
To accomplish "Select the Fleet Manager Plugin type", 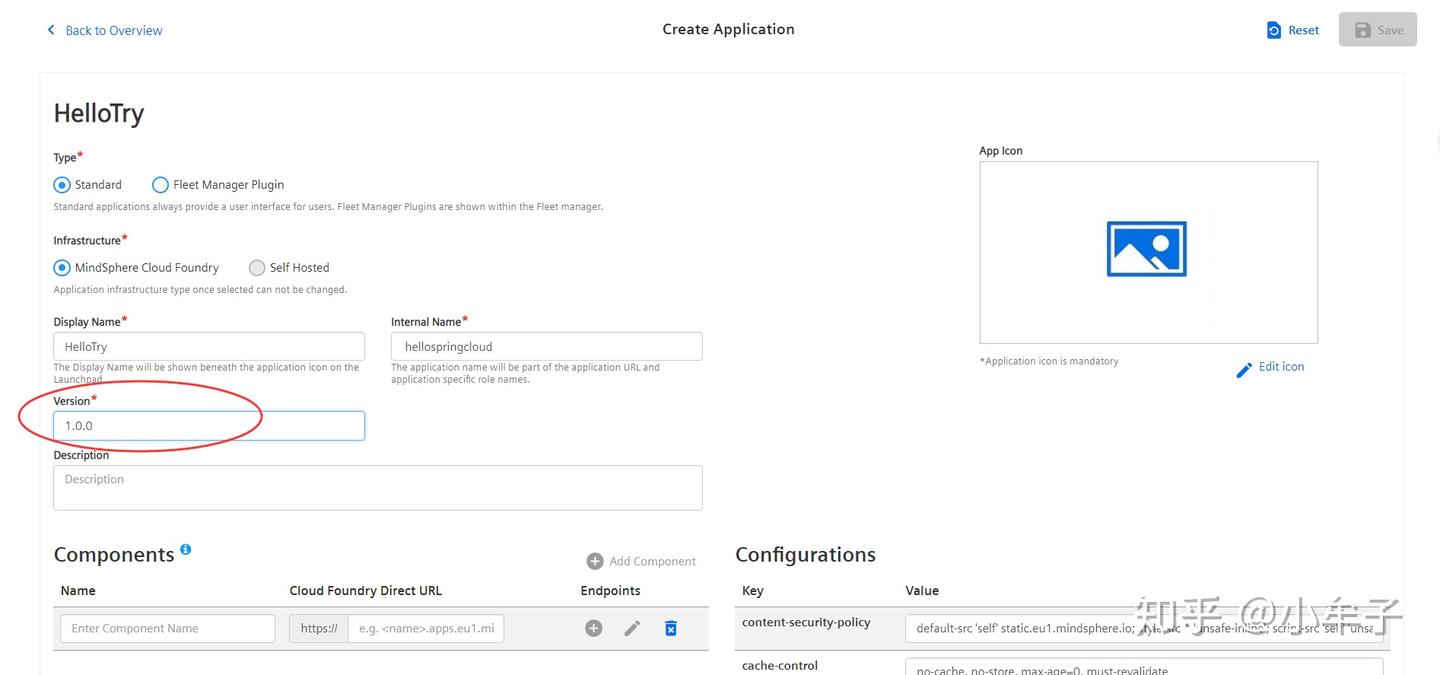I will tap(160, 185).
